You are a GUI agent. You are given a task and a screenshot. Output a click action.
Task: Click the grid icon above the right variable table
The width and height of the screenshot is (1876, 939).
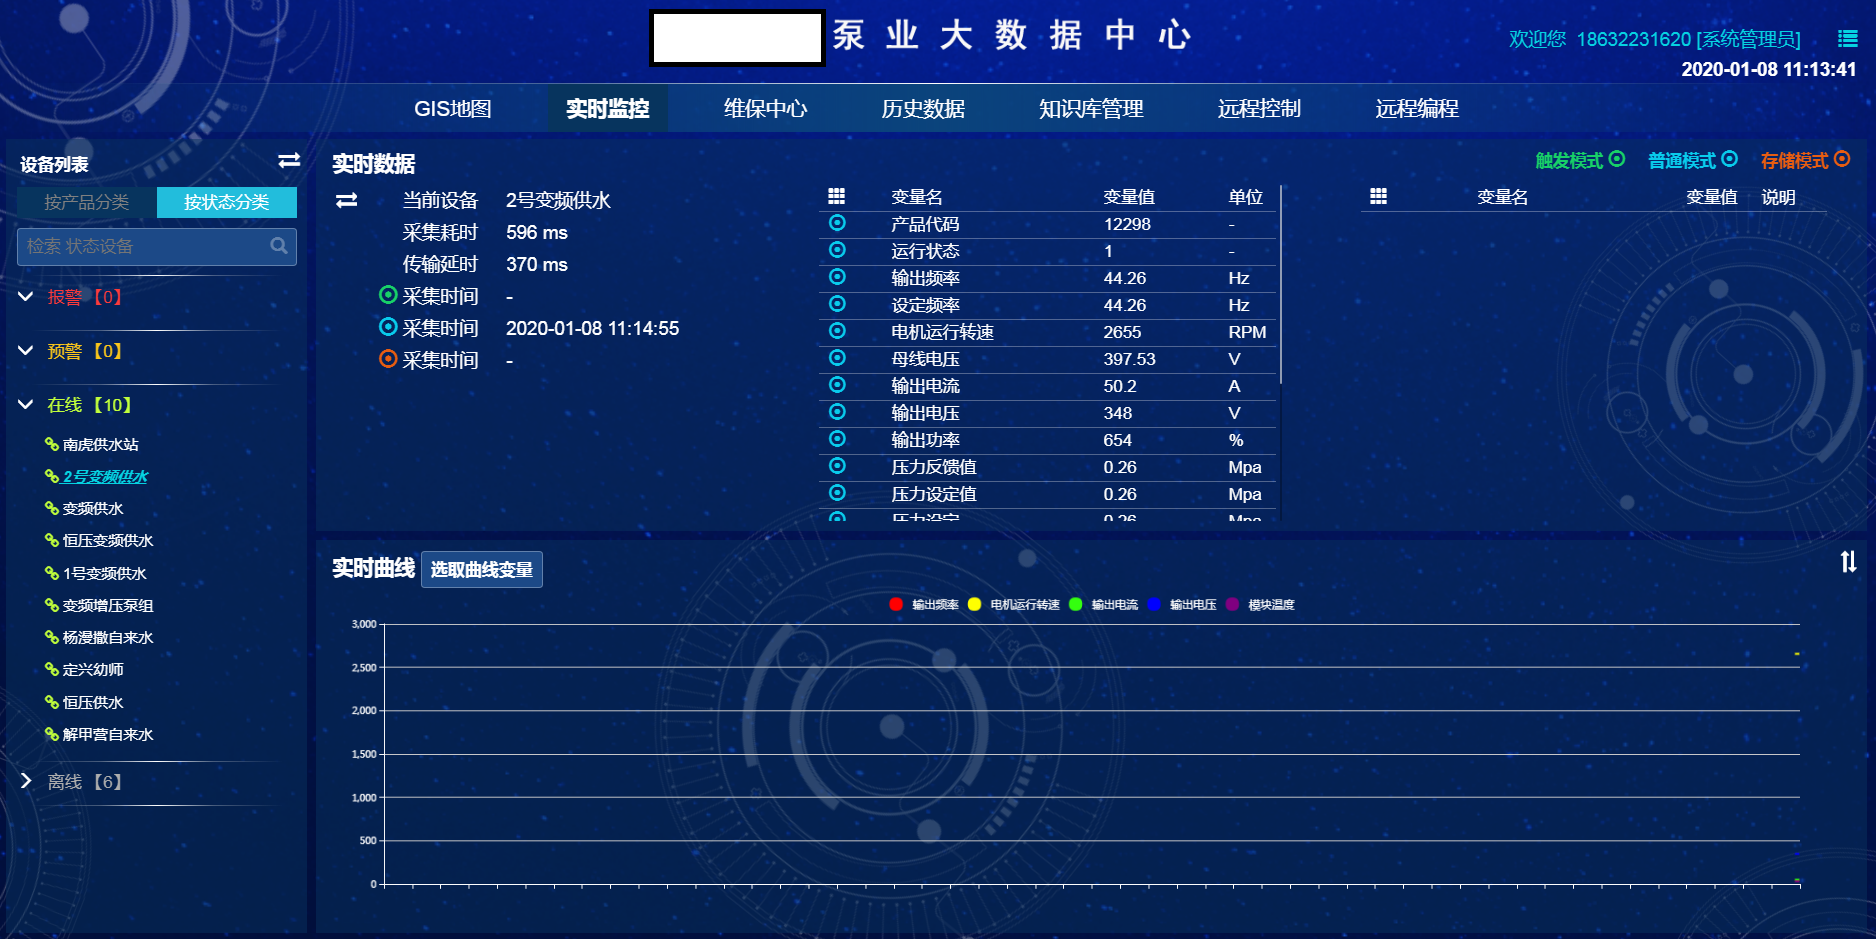click(x=1377, y=196)
